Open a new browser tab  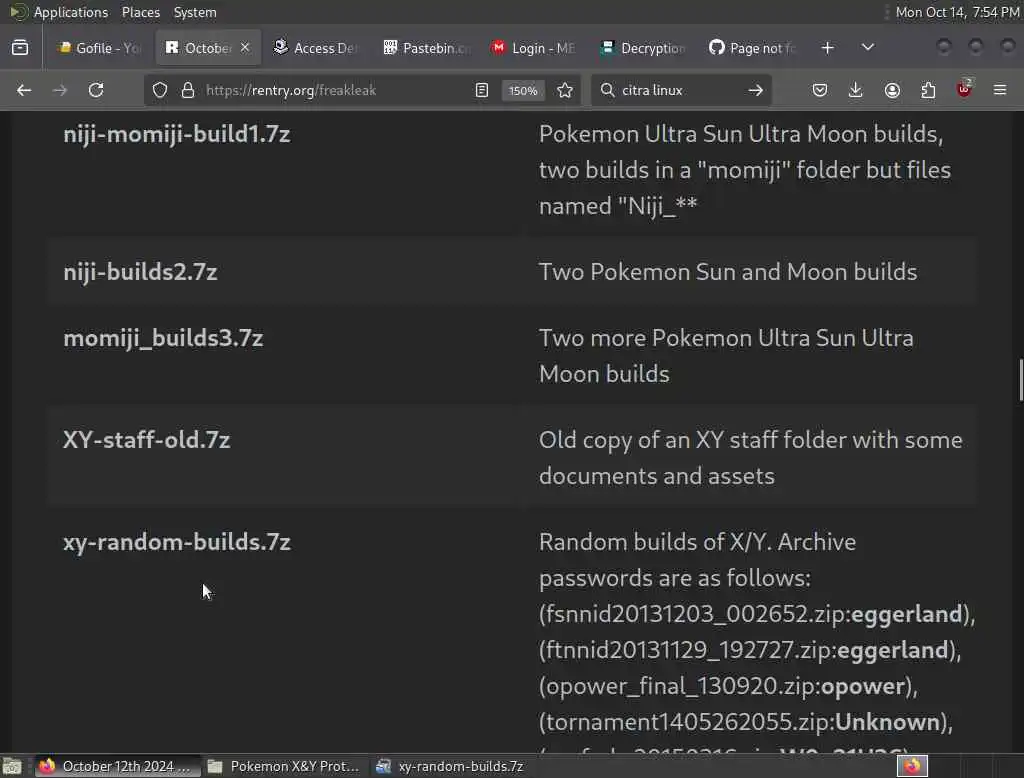[x=827, y=48]
